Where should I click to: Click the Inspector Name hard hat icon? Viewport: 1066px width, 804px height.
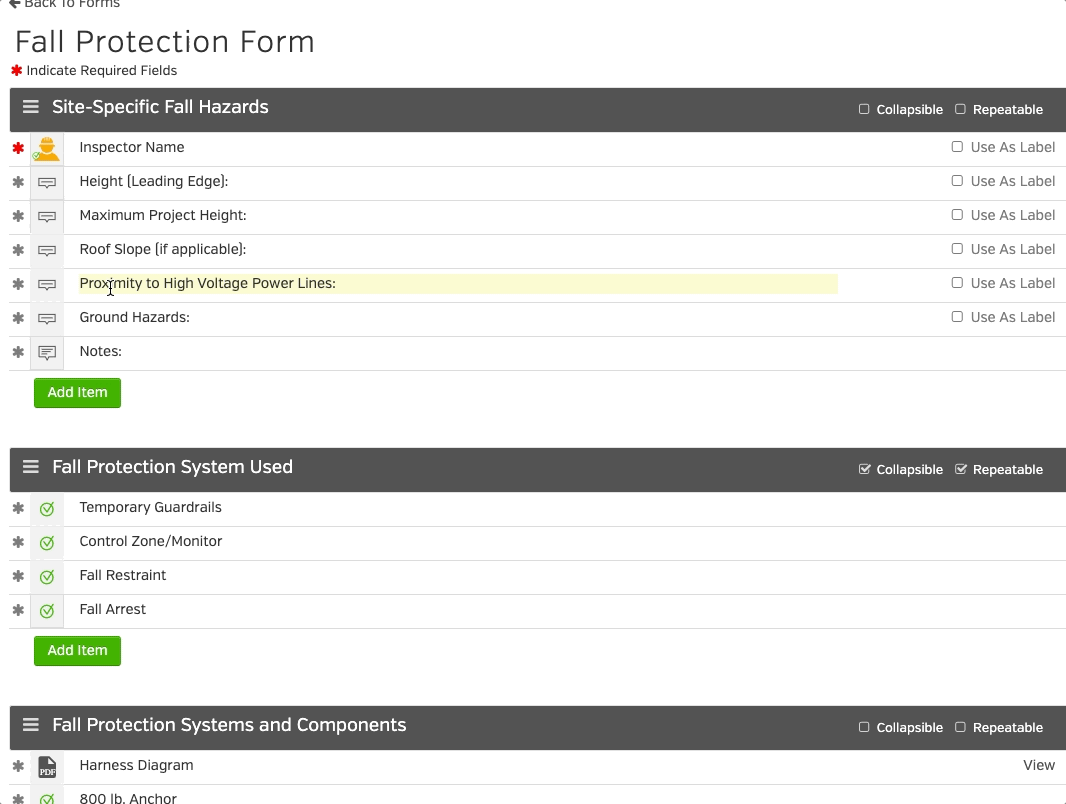[x=47, y=149]
